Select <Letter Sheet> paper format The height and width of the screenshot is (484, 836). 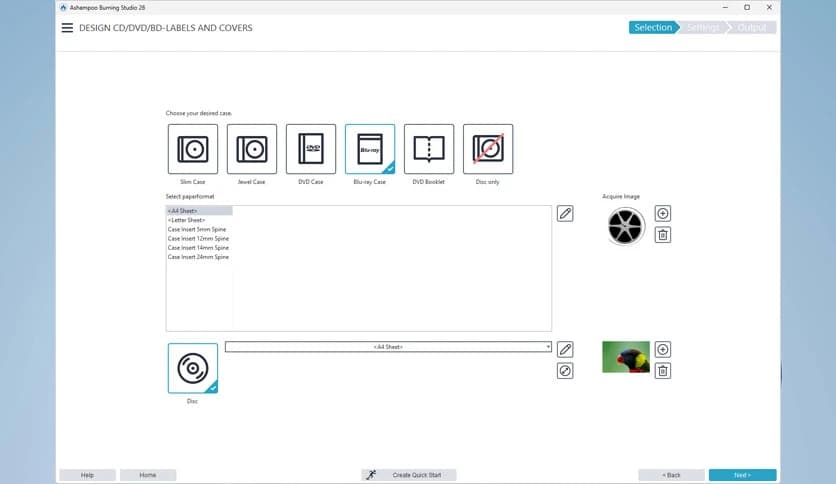[199, 220]
